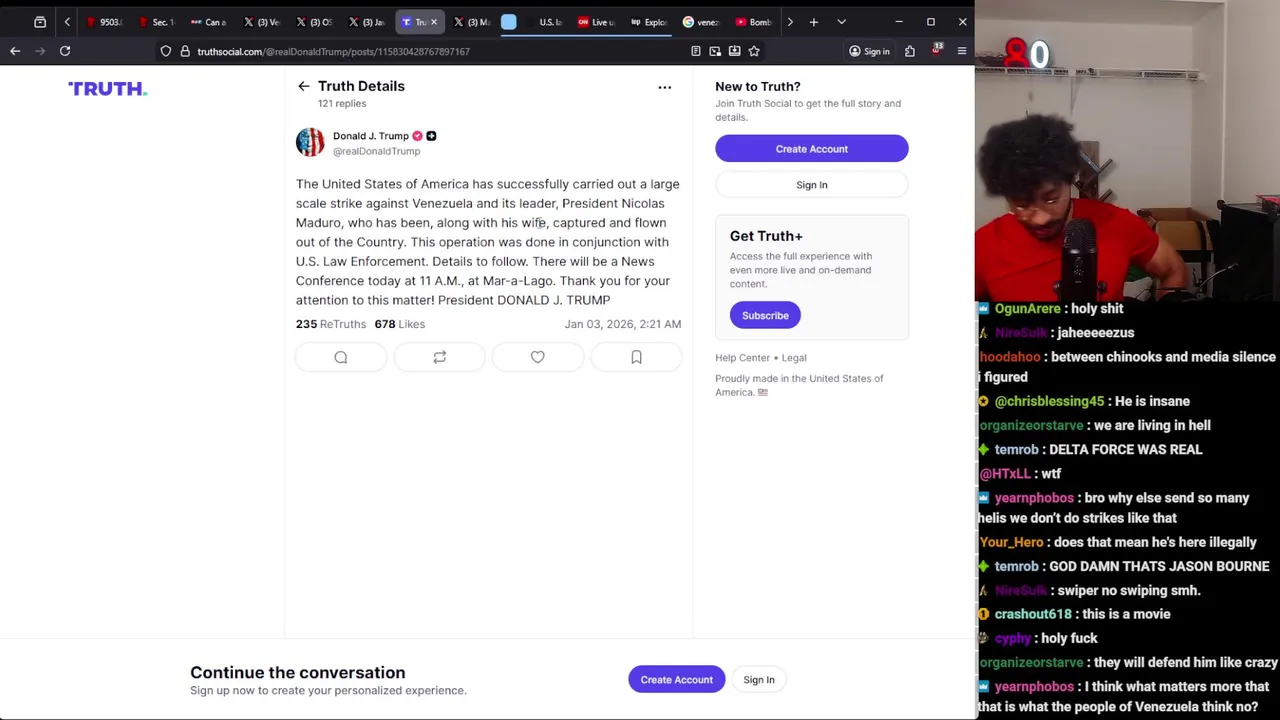Bookmark the post with bookmark icon
1280x720 pixels.
(636, 357)
